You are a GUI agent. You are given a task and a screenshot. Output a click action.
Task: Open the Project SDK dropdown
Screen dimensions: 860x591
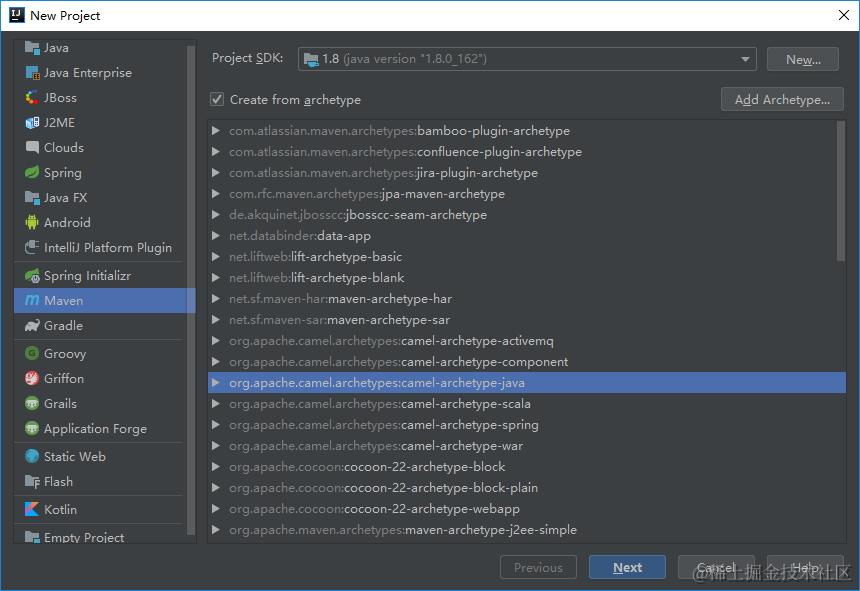527,59
